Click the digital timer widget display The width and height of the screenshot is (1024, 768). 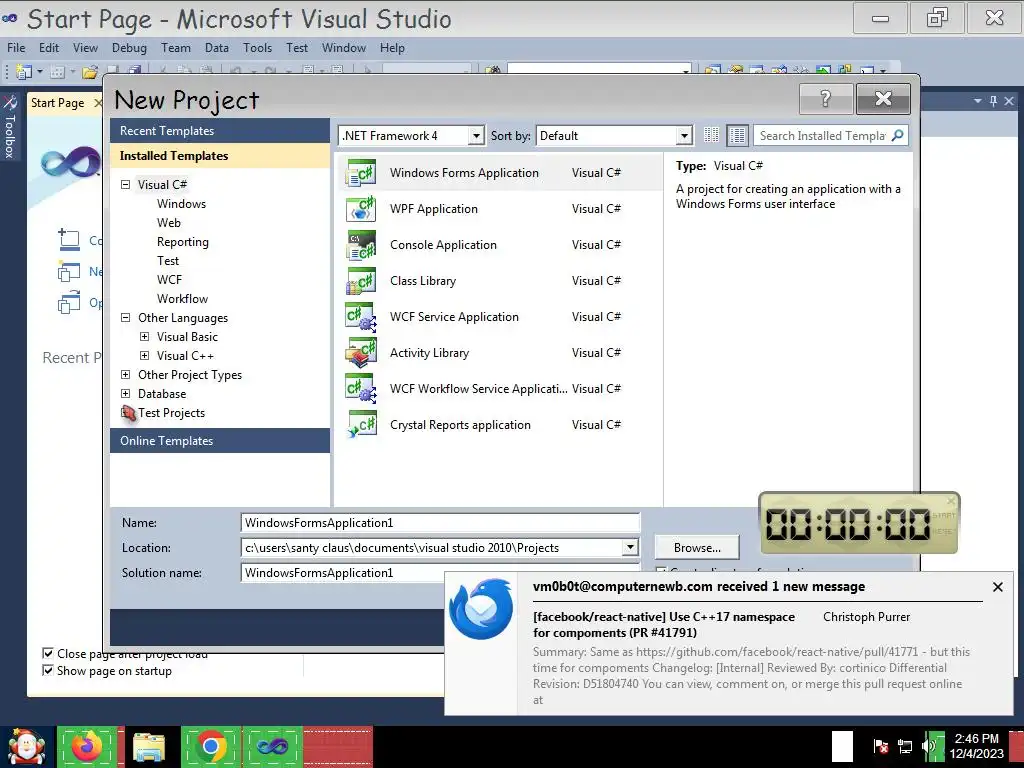pyautogui.click(x=848, y=524)
